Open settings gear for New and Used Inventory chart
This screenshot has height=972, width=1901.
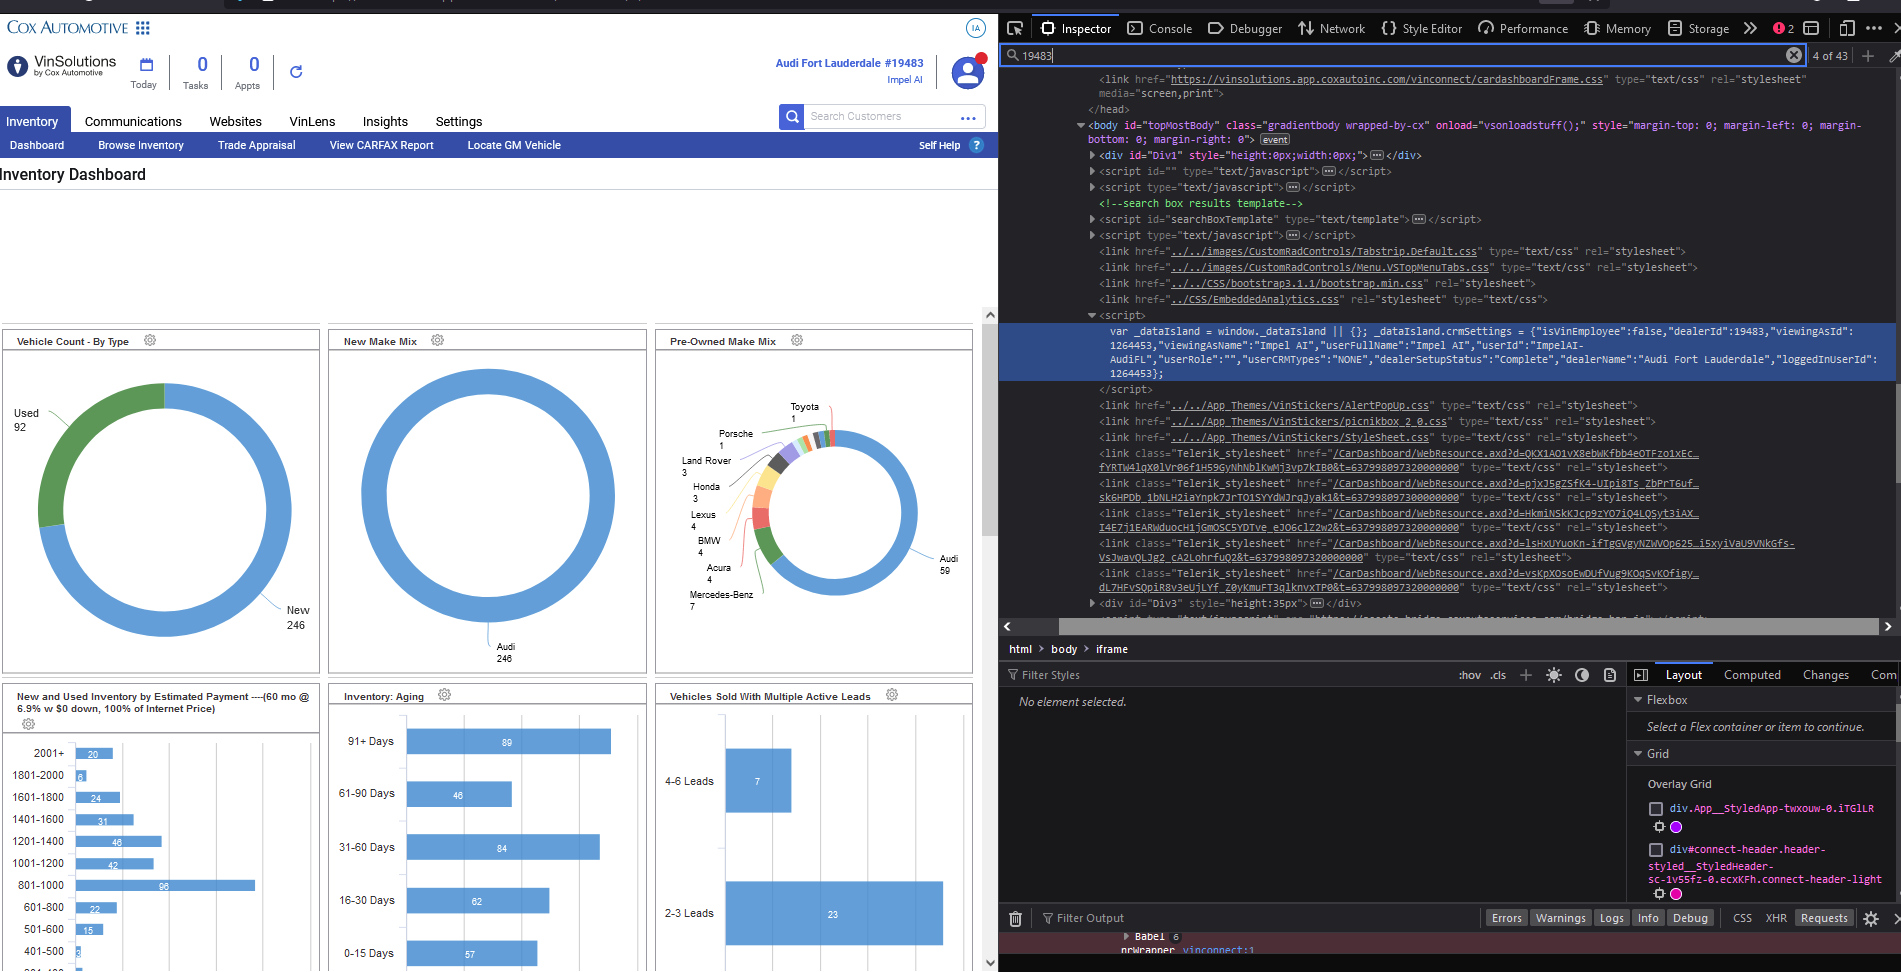[28, 723]
